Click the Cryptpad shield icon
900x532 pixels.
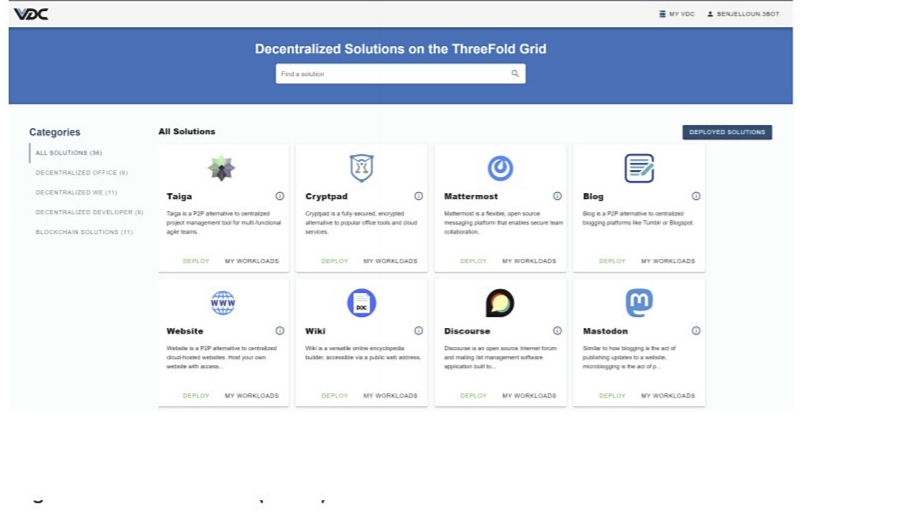click(x=362, y=168)
